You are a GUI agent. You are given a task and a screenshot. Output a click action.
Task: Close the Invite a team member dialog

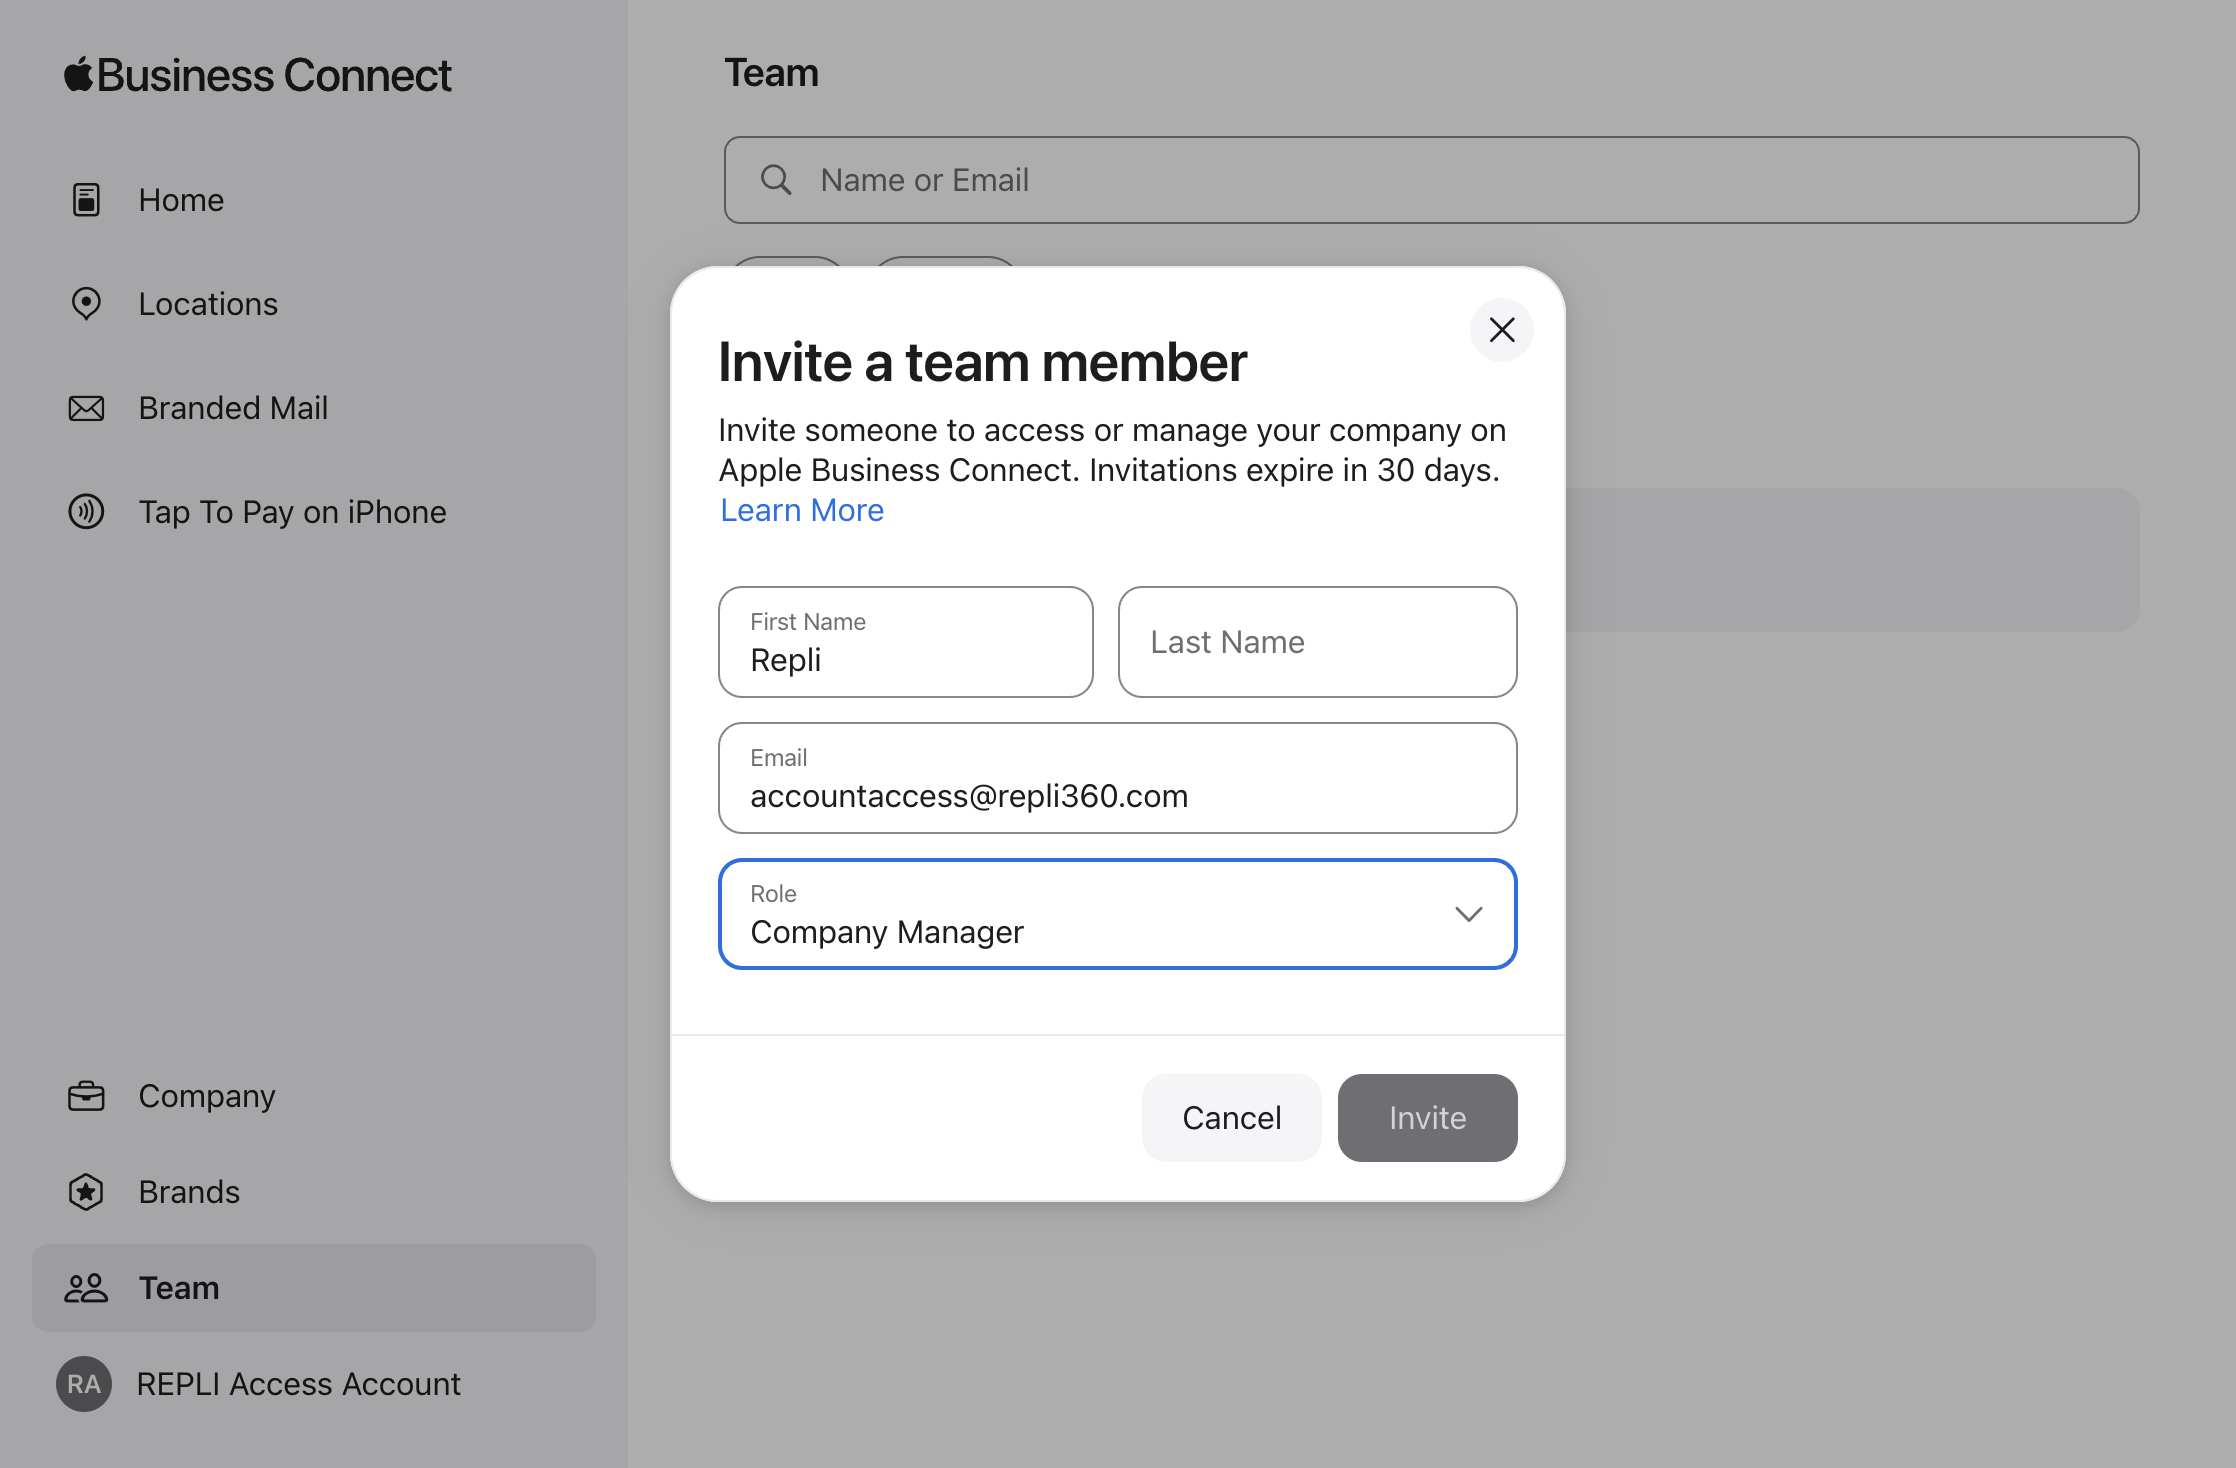[1502, 330]
